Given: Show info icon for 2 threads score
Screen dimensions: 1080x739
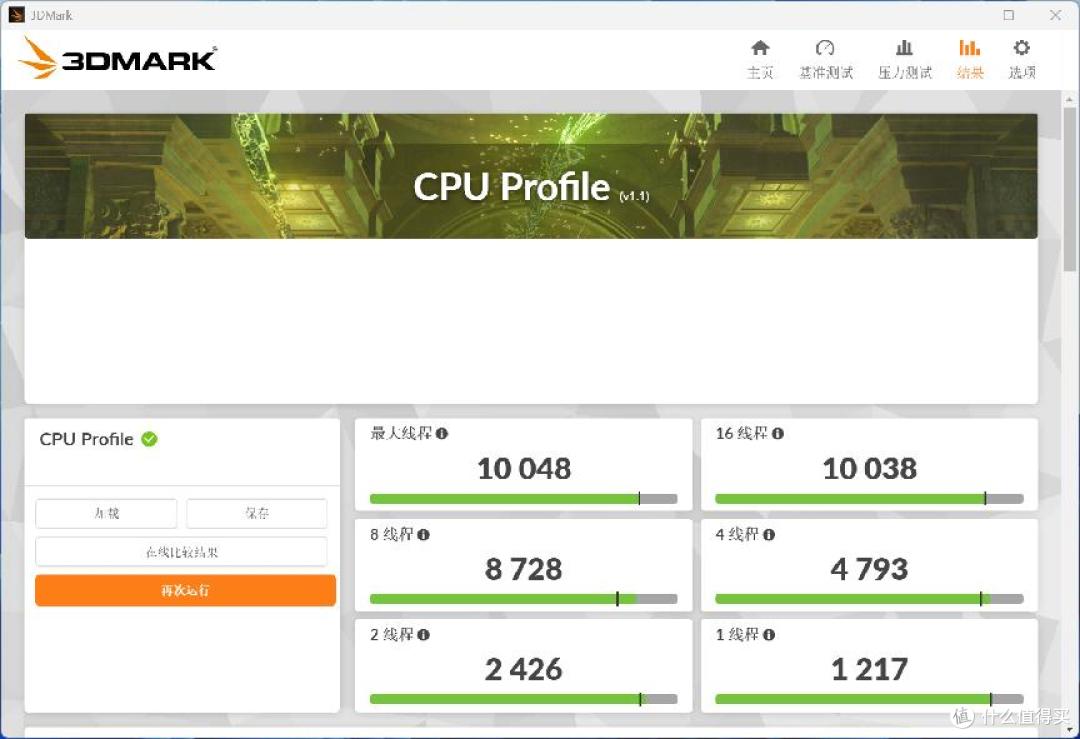Looking at the screenshot, I should tap(424, 635).
